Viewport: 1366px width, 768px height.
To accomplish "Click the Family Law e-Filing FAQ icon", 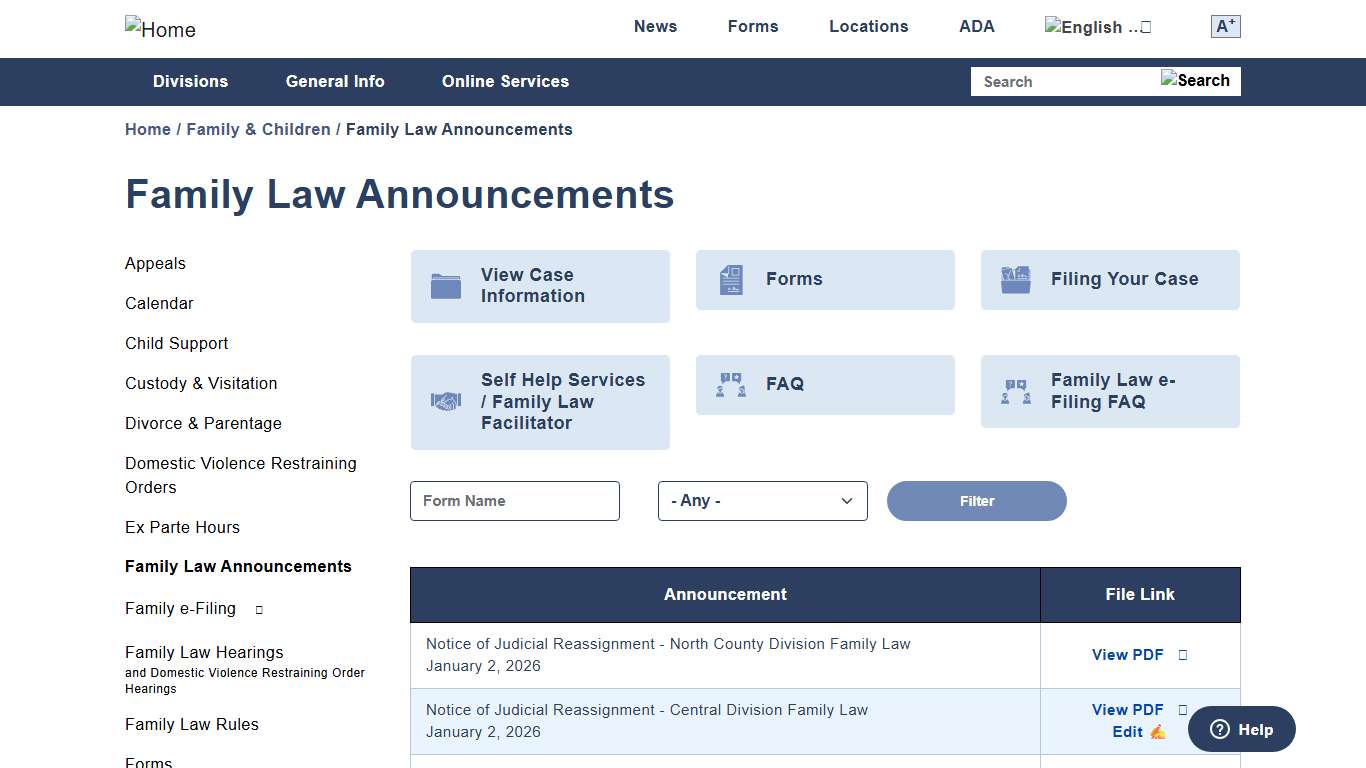I will pos(1015,391).
